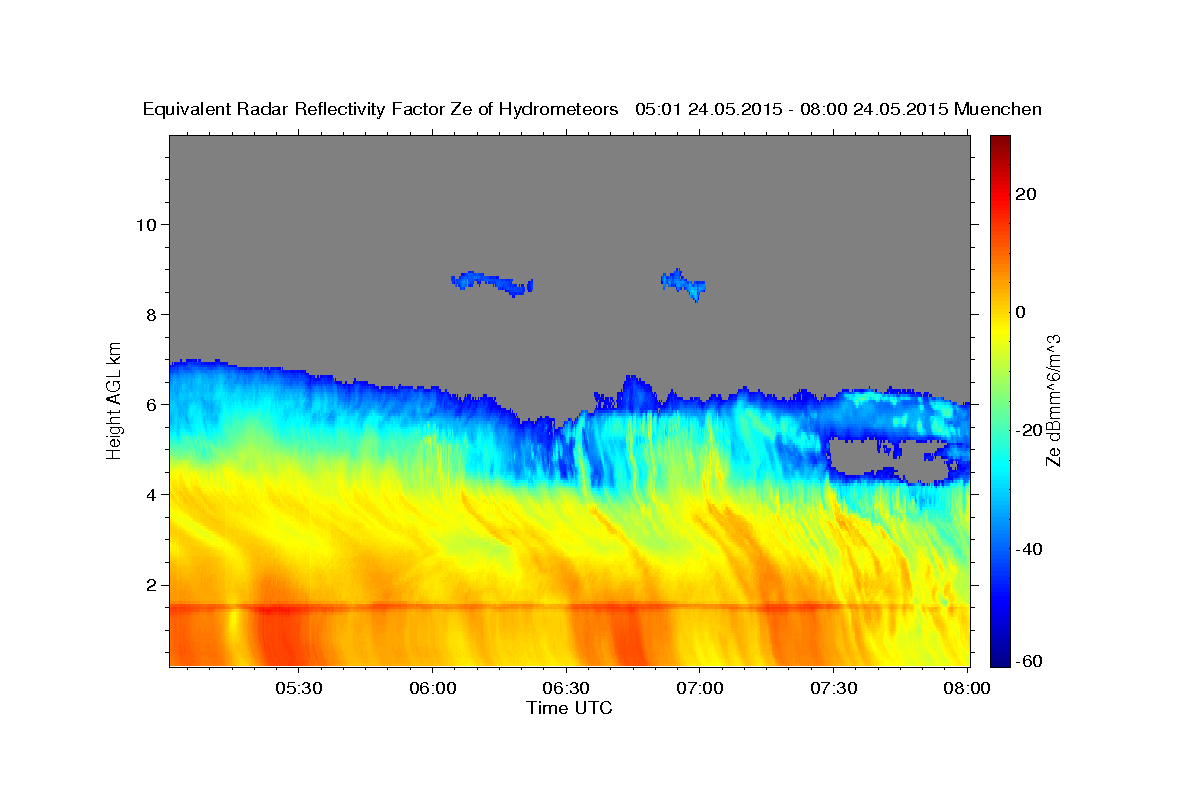This screenshot has height=800, width=1200.
Task: Click the colorbar label '-40'
Action: coord(1028,549)
